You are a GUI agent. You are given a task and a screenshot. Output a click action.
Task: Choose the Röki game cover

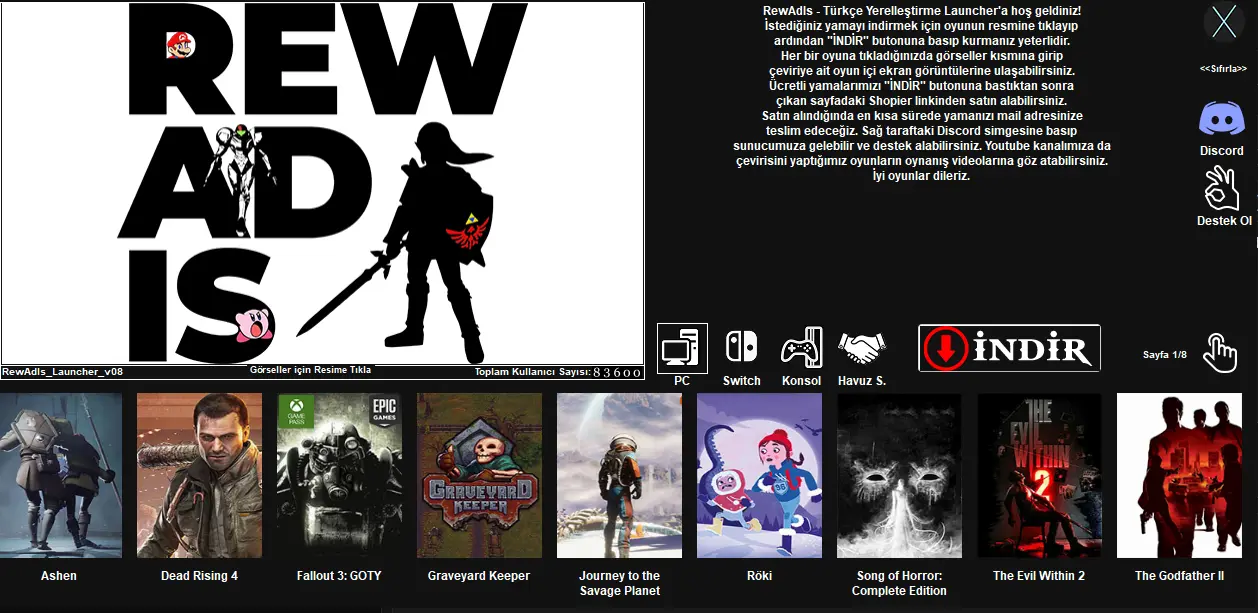pyautogui.click(x=759, y=475)
